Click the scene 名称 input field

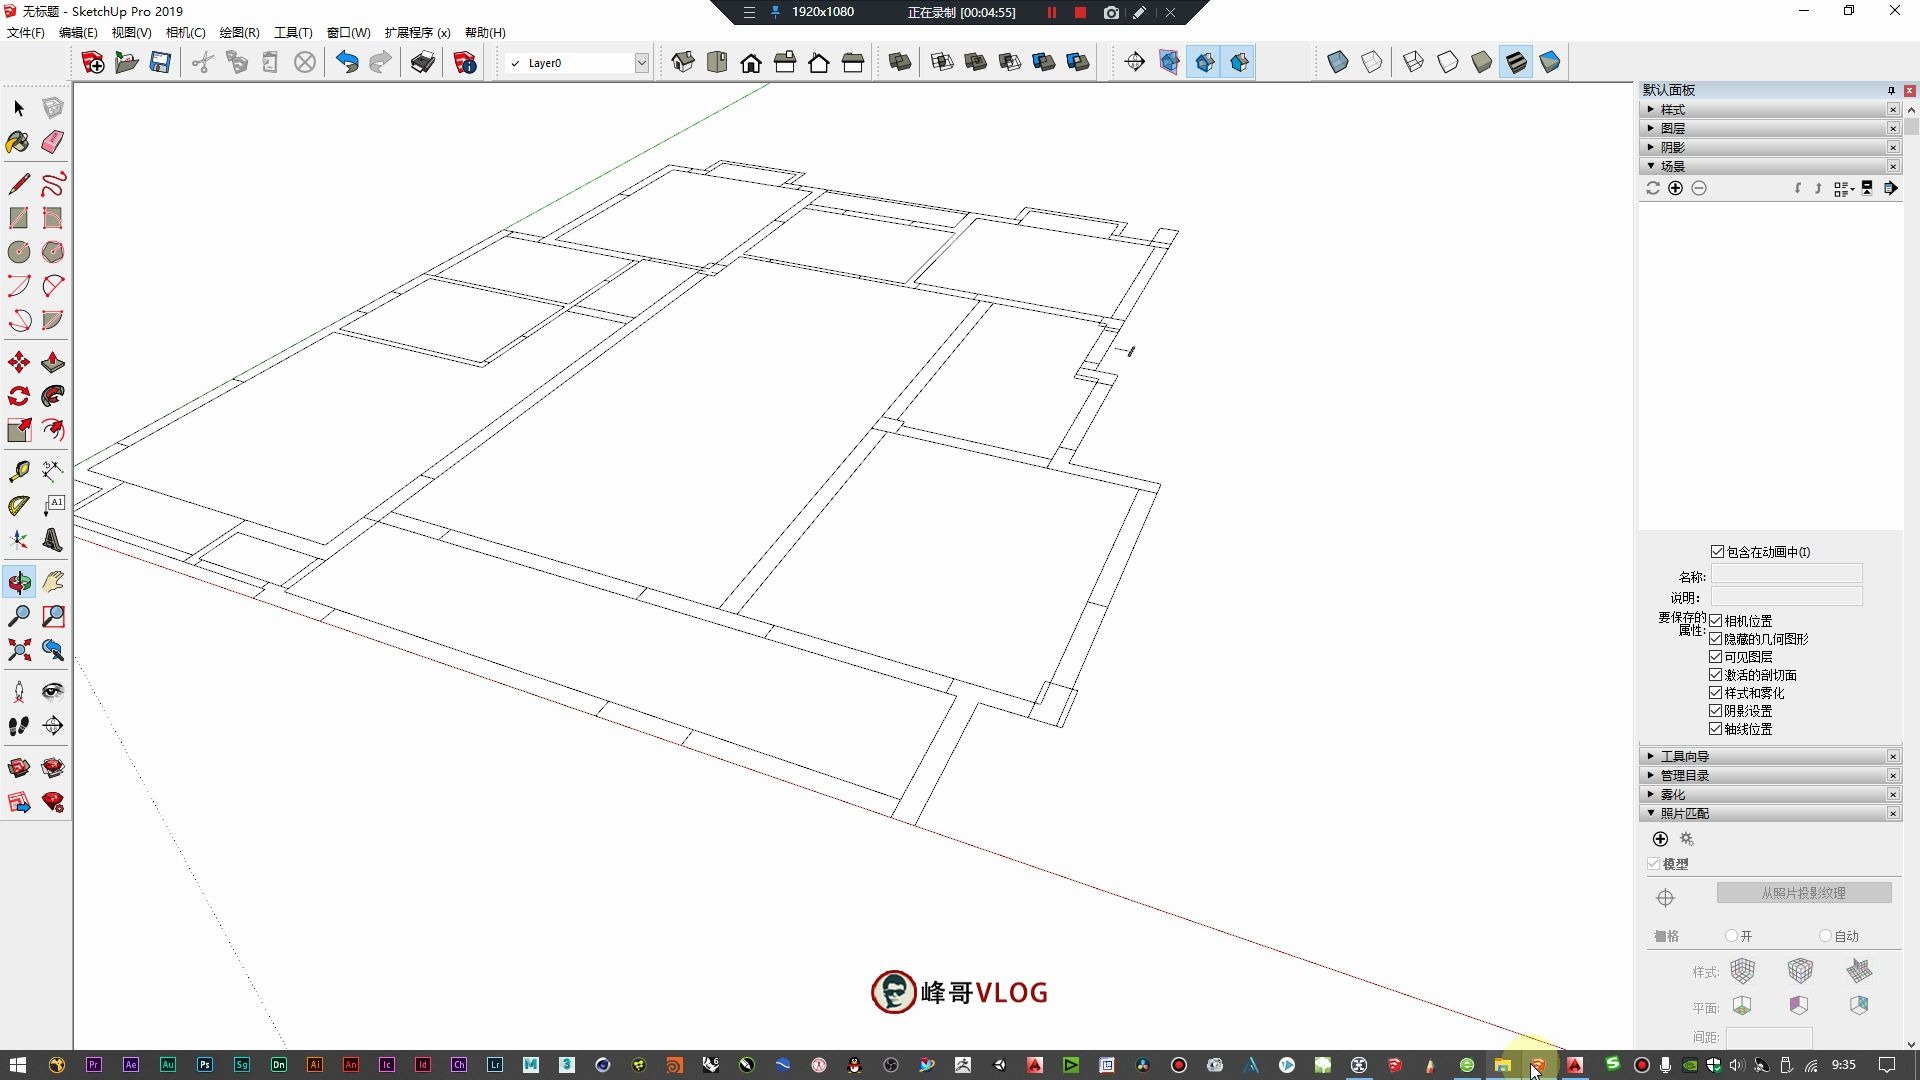pos(1786,575)
